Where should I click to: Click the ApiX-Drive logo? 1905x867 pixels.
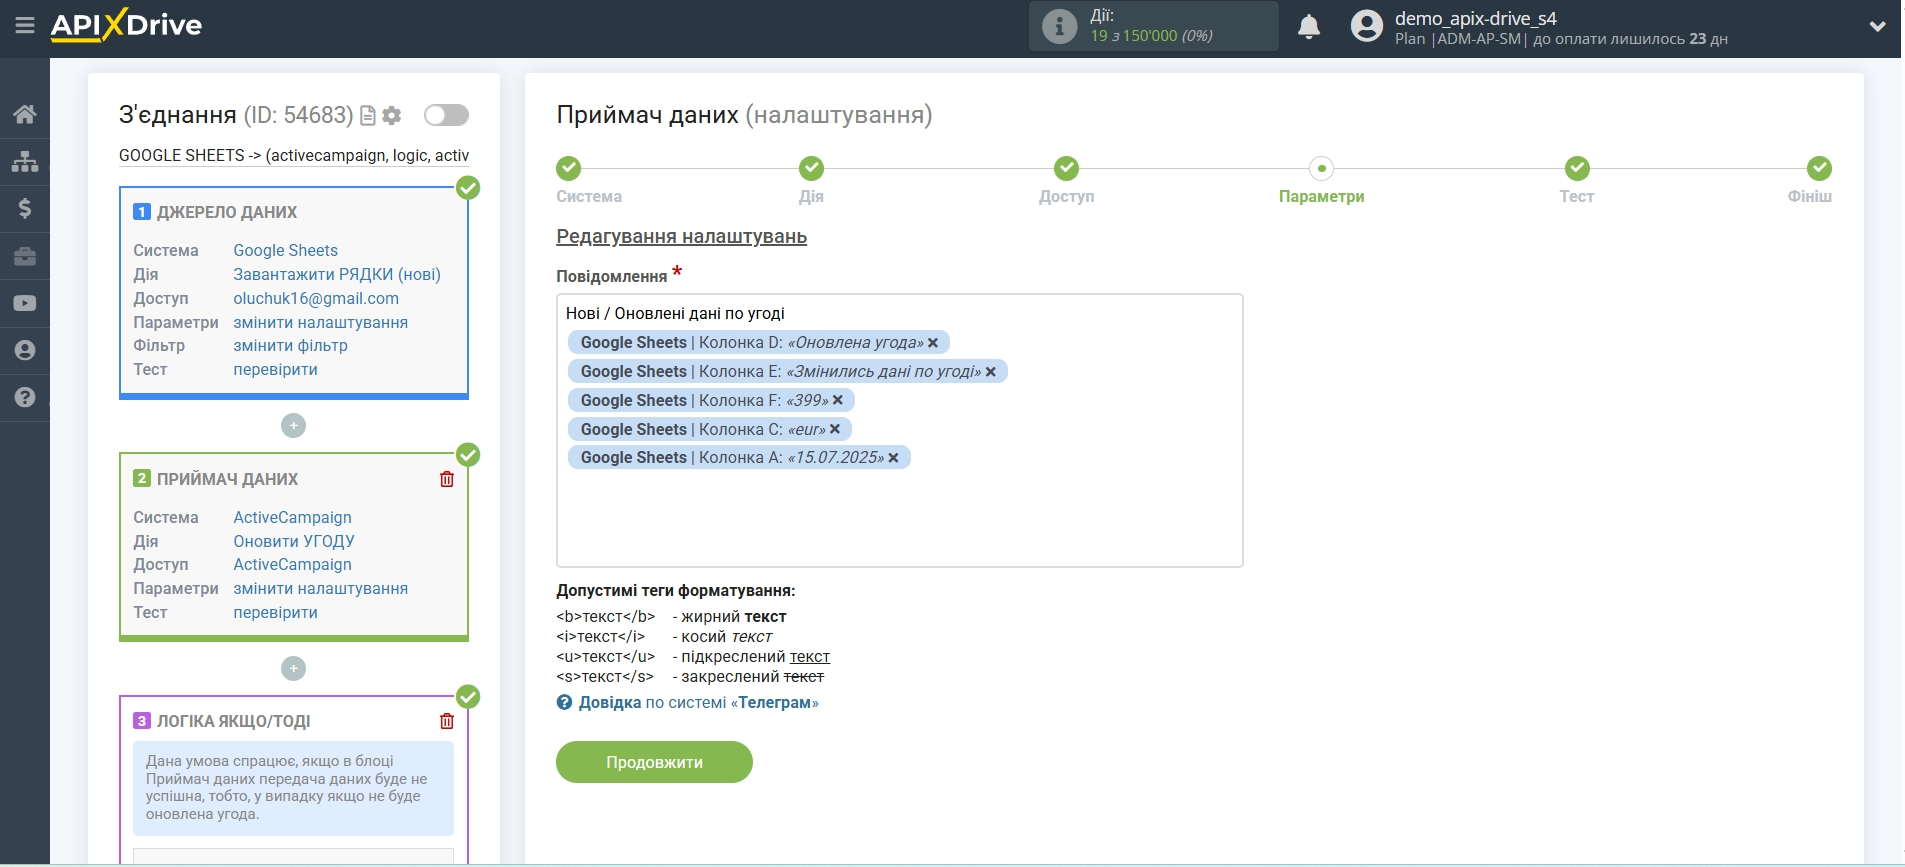[126, 24]
